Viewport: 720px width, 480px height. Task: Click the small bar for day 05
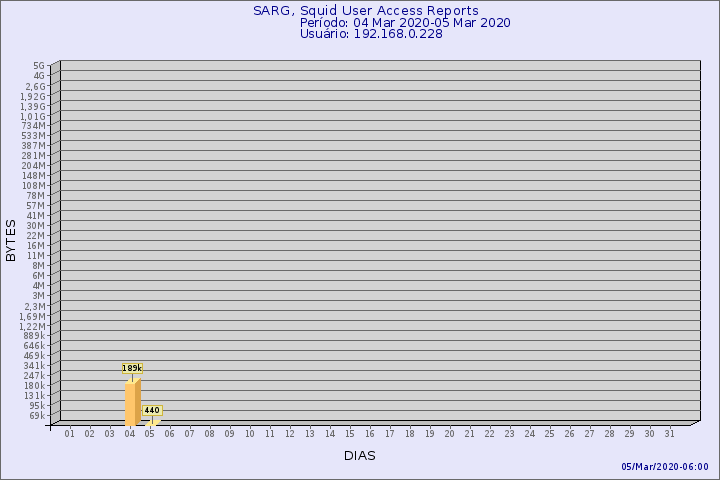click(153, 423)
